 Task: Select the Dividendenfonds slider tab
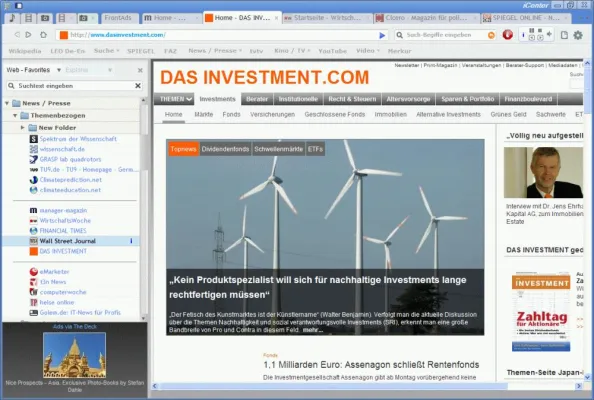pyautogui.click(x=225, y=149)
